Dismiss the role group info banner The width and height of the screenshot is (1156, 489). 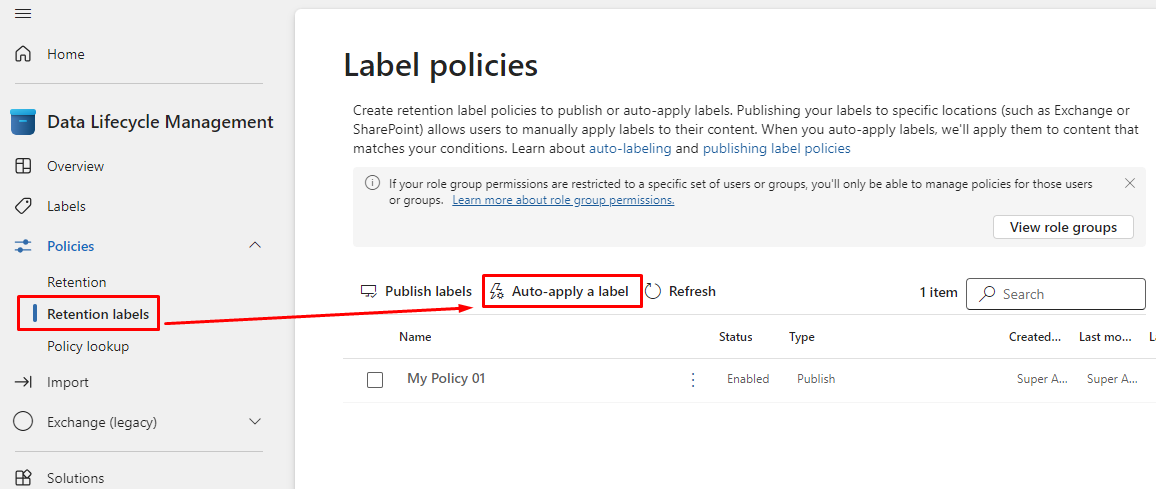pos(1130,183)
